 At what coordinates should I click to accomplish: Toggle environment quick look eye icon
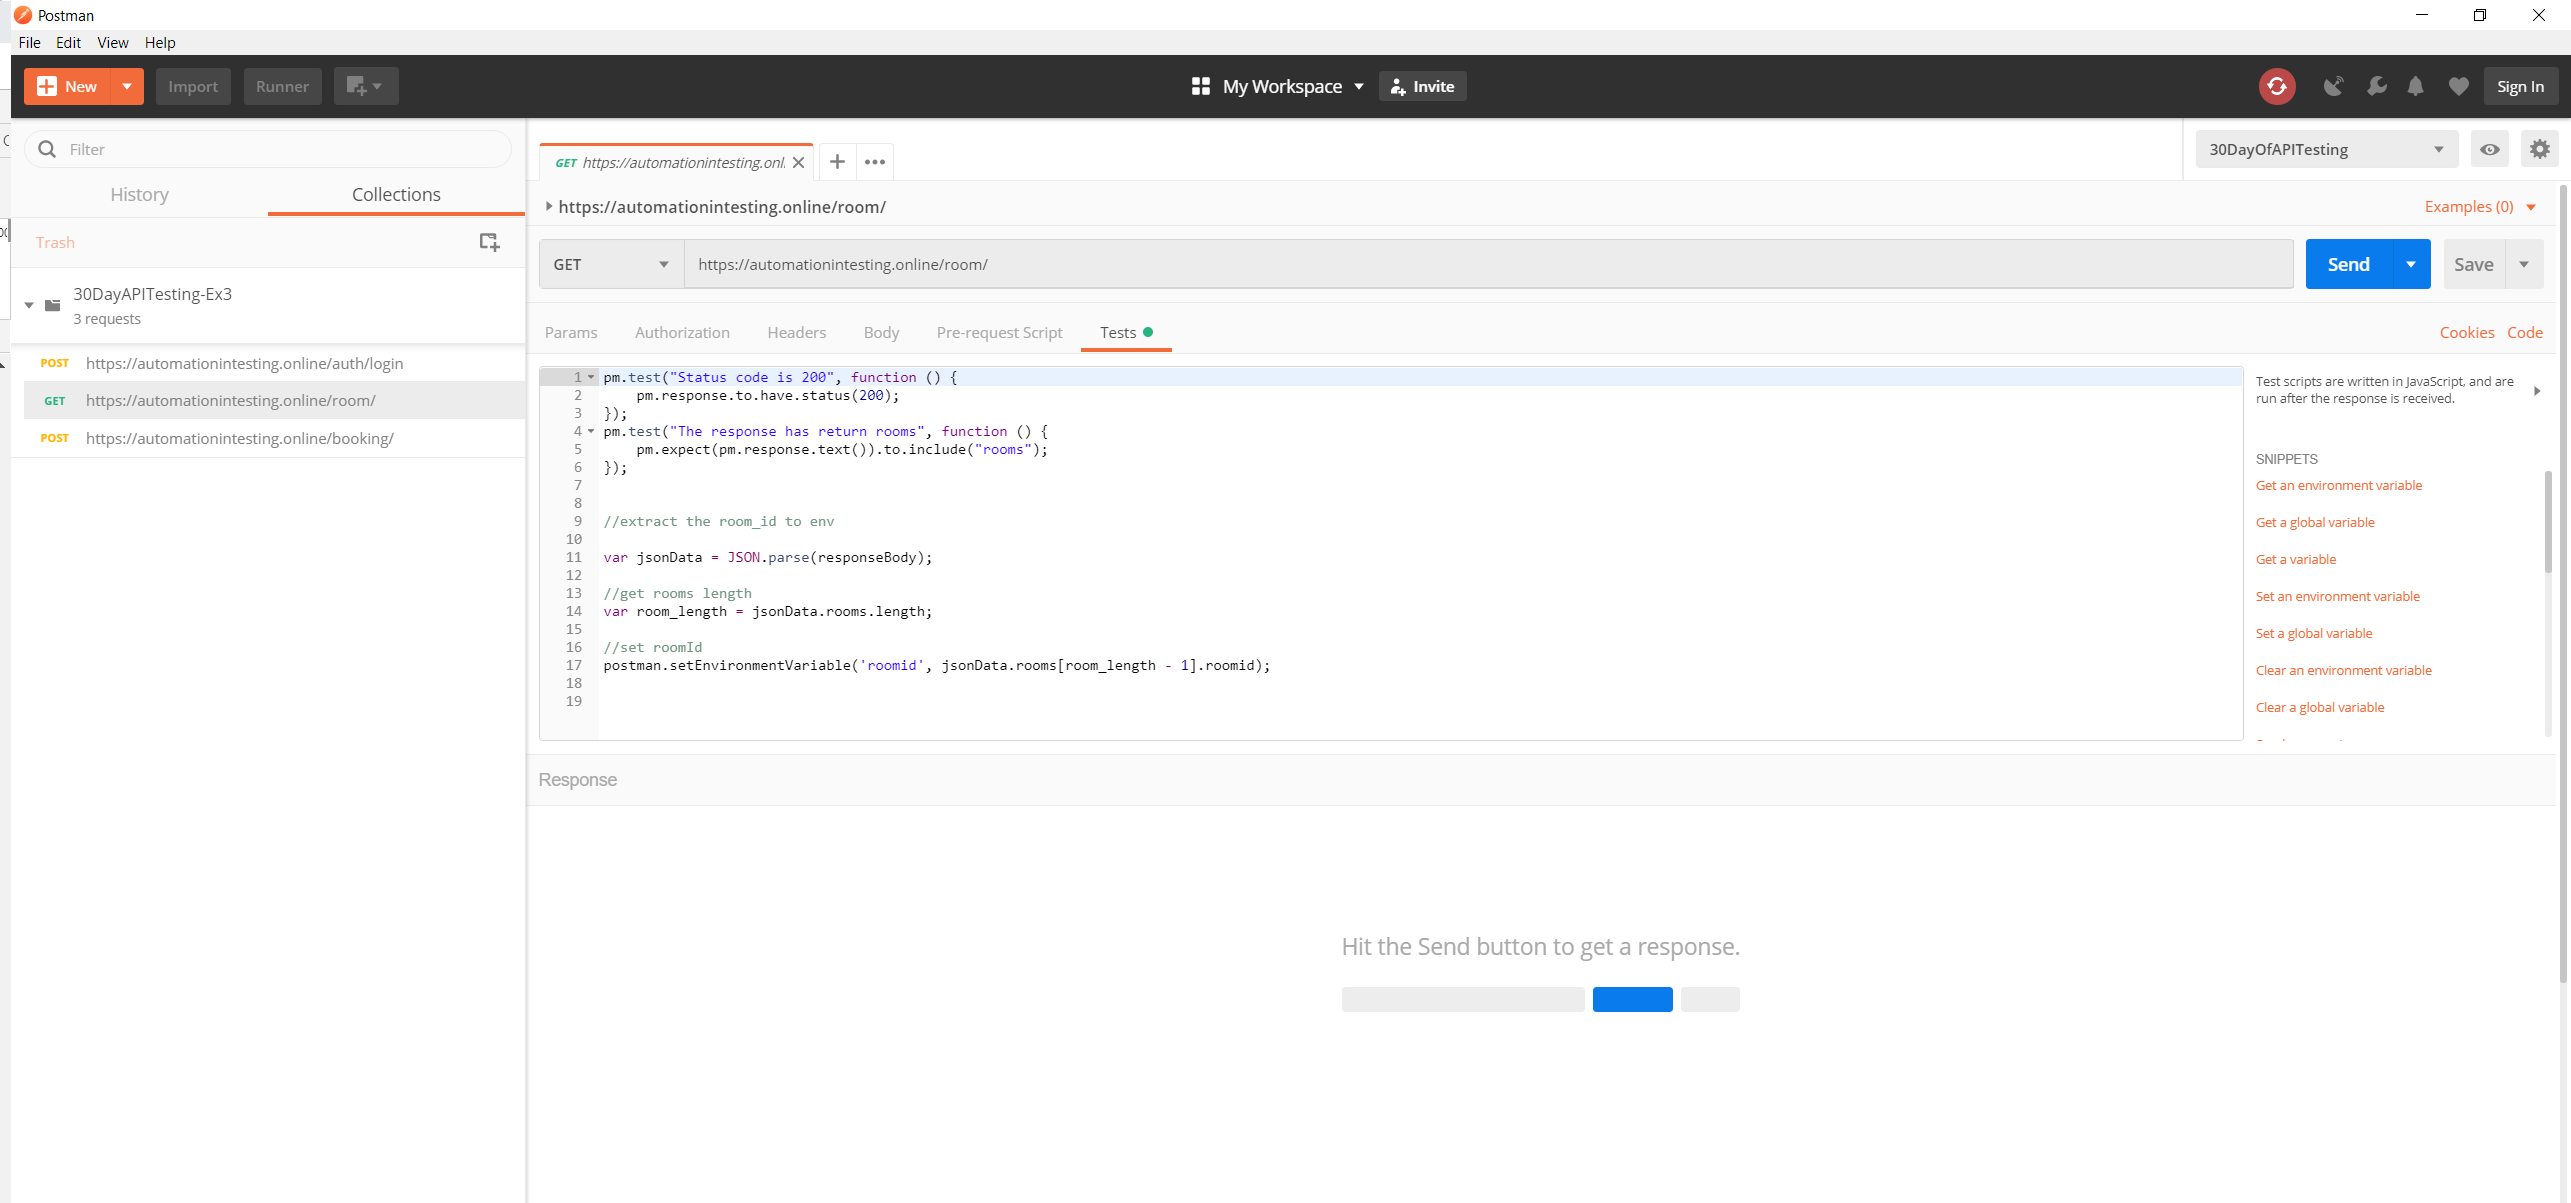[2489, 149]
